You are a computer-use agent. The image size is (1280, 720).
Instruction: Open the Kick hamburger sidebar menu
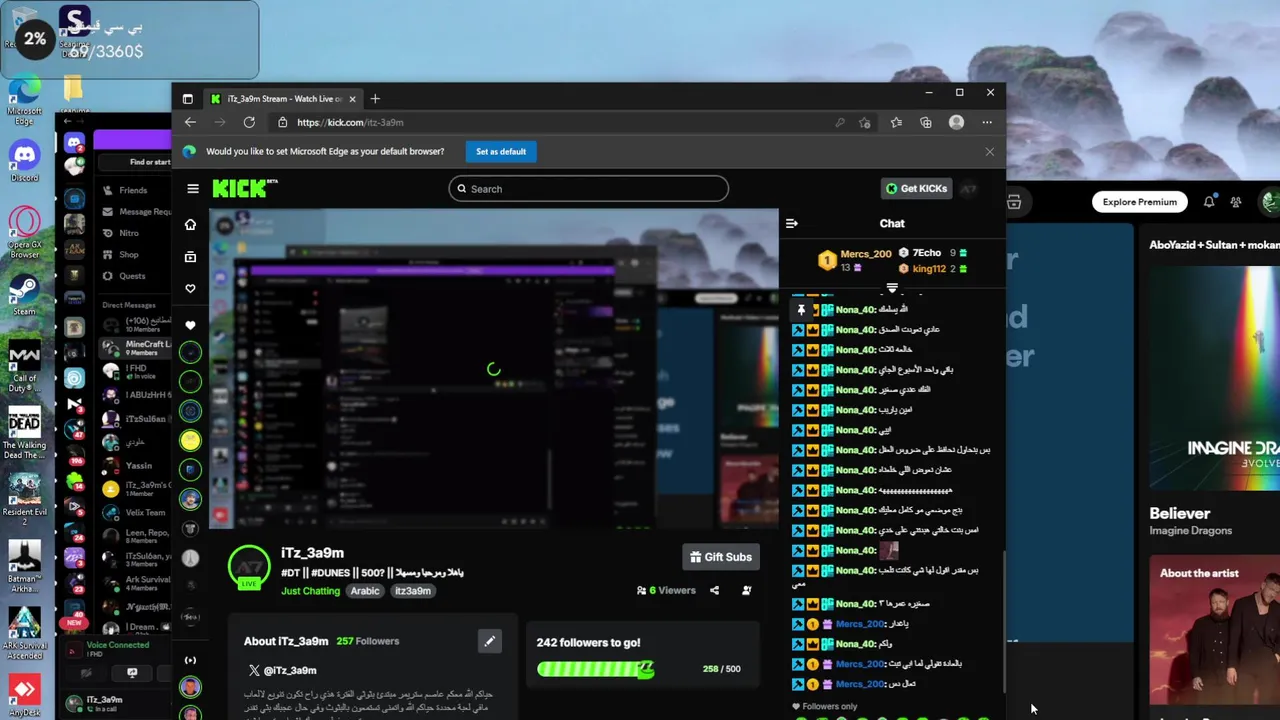click(x=193, y=188)
